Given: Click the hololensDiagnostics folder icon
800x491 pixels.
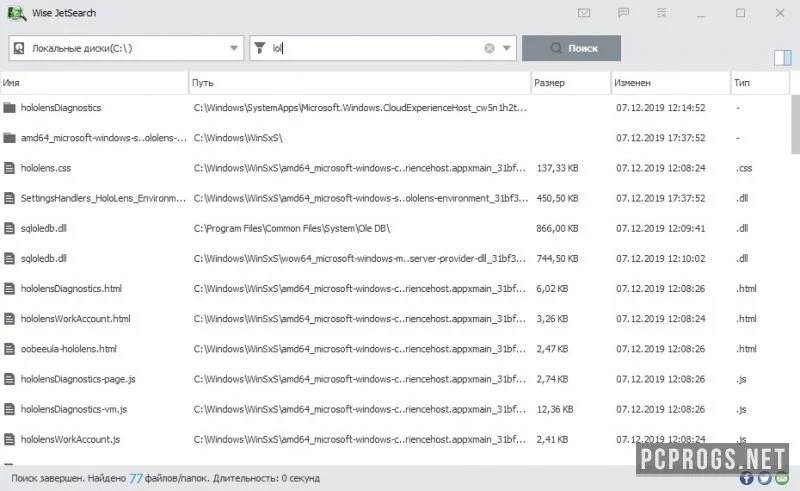Looking at the screenshot, I should (9, 108).
